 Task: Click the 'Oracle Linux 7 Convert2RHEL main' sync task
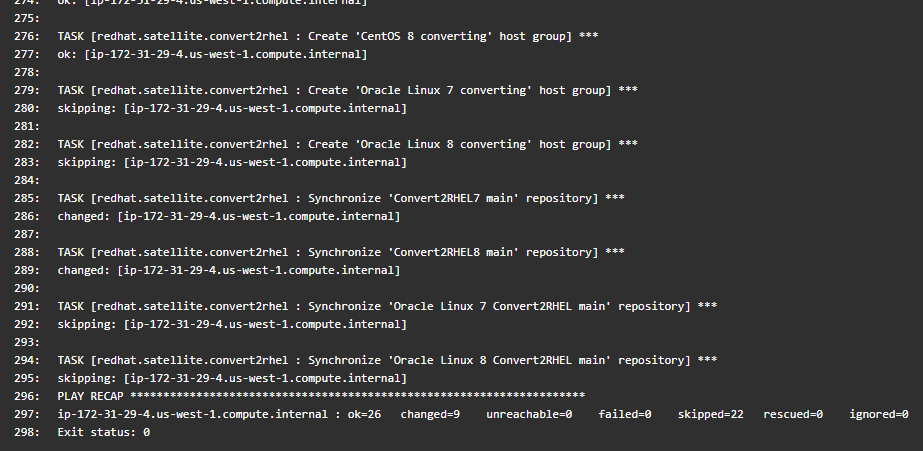tap(387, 306)
